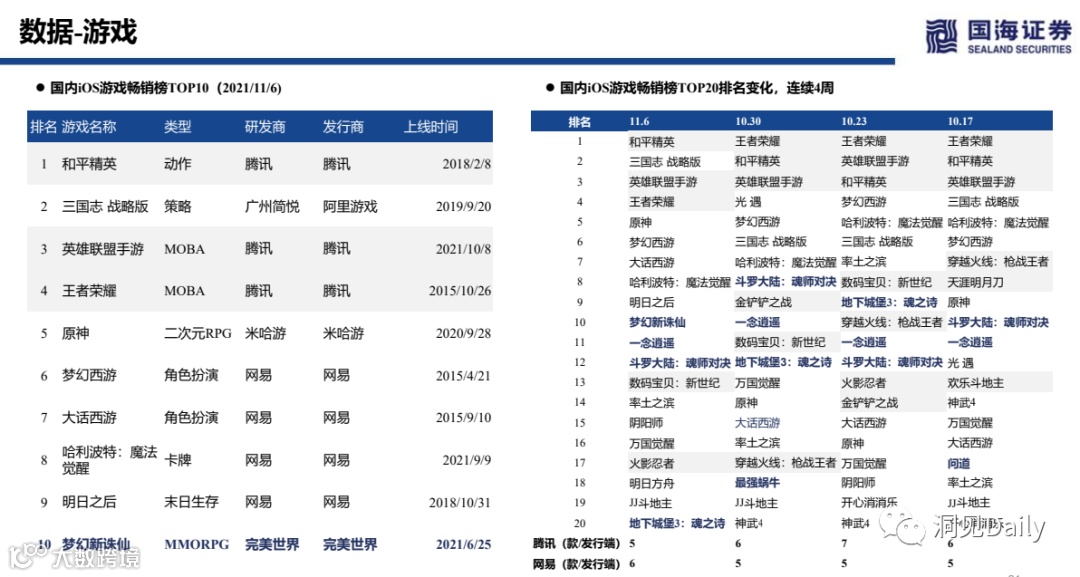Screen dimensions: 1080x577
Task: Select 光遇 at rank 4 under 10.30
Action: click(x=747, y=202)
